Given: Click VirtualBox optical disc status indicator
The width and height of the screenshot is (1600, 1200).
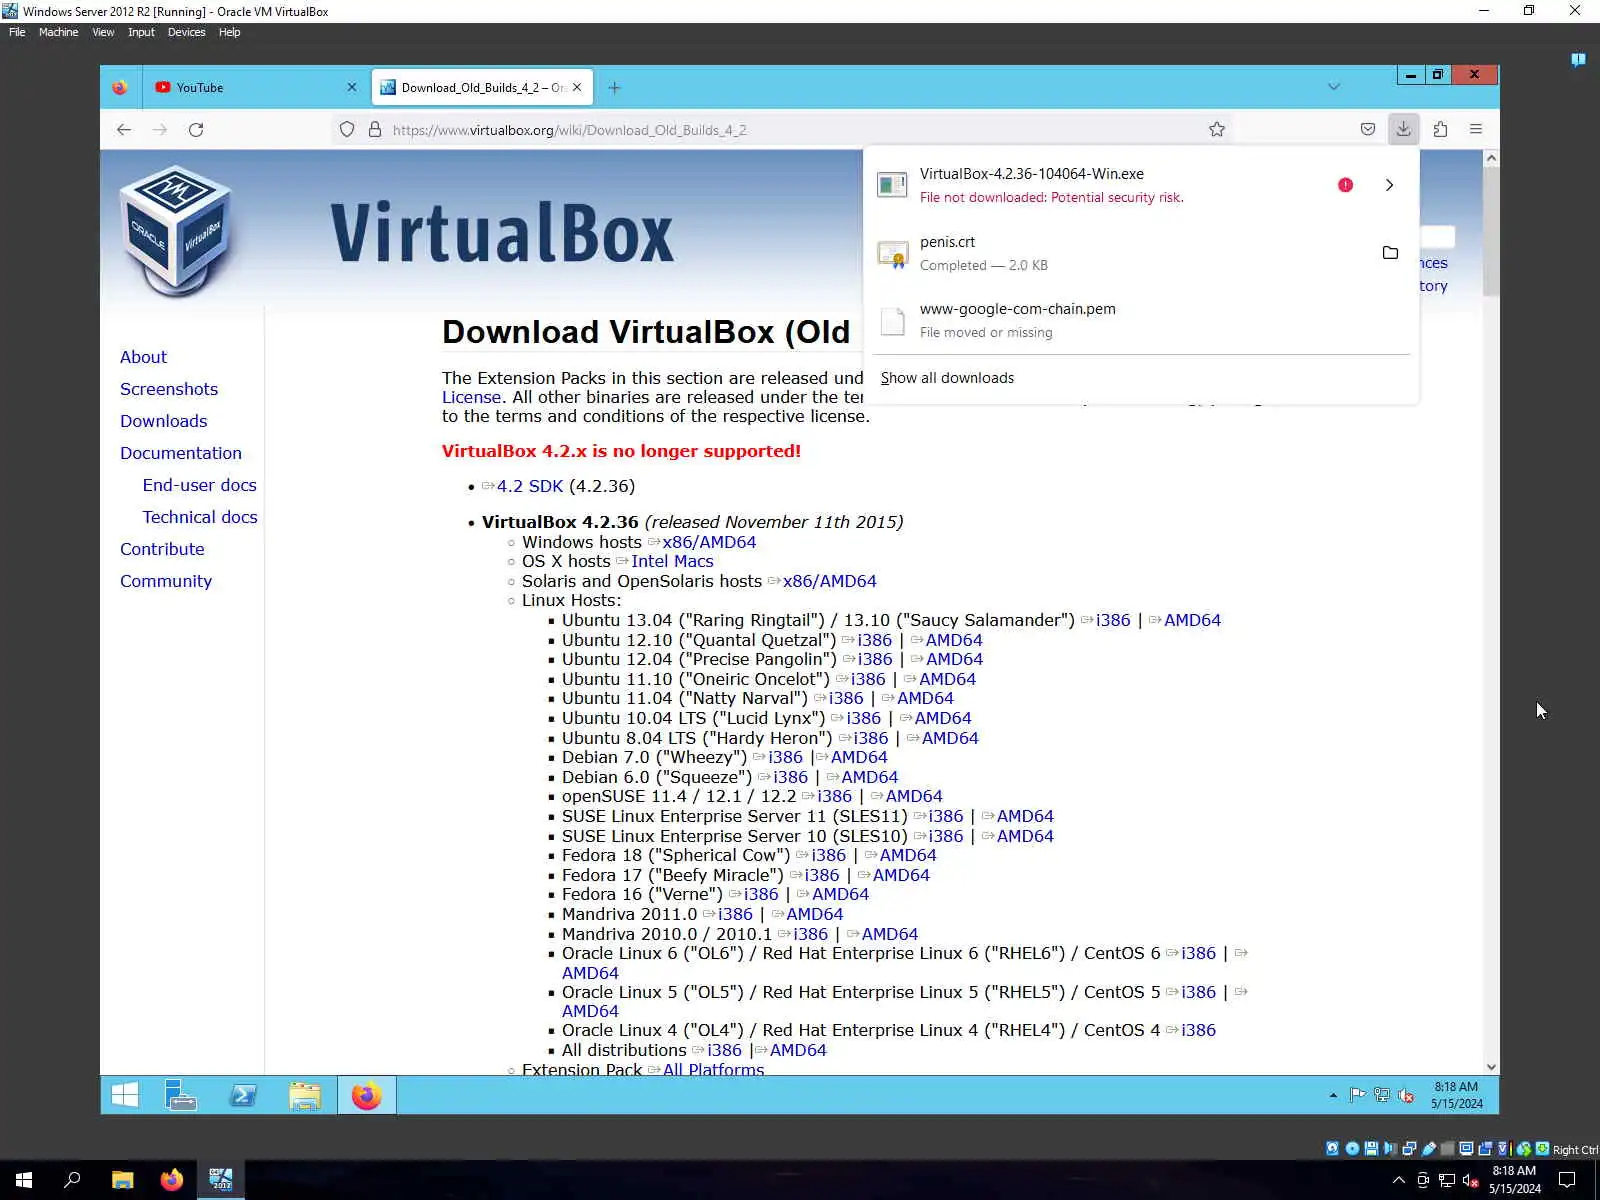Looking at the screenshot, I should [1352, 1149].
